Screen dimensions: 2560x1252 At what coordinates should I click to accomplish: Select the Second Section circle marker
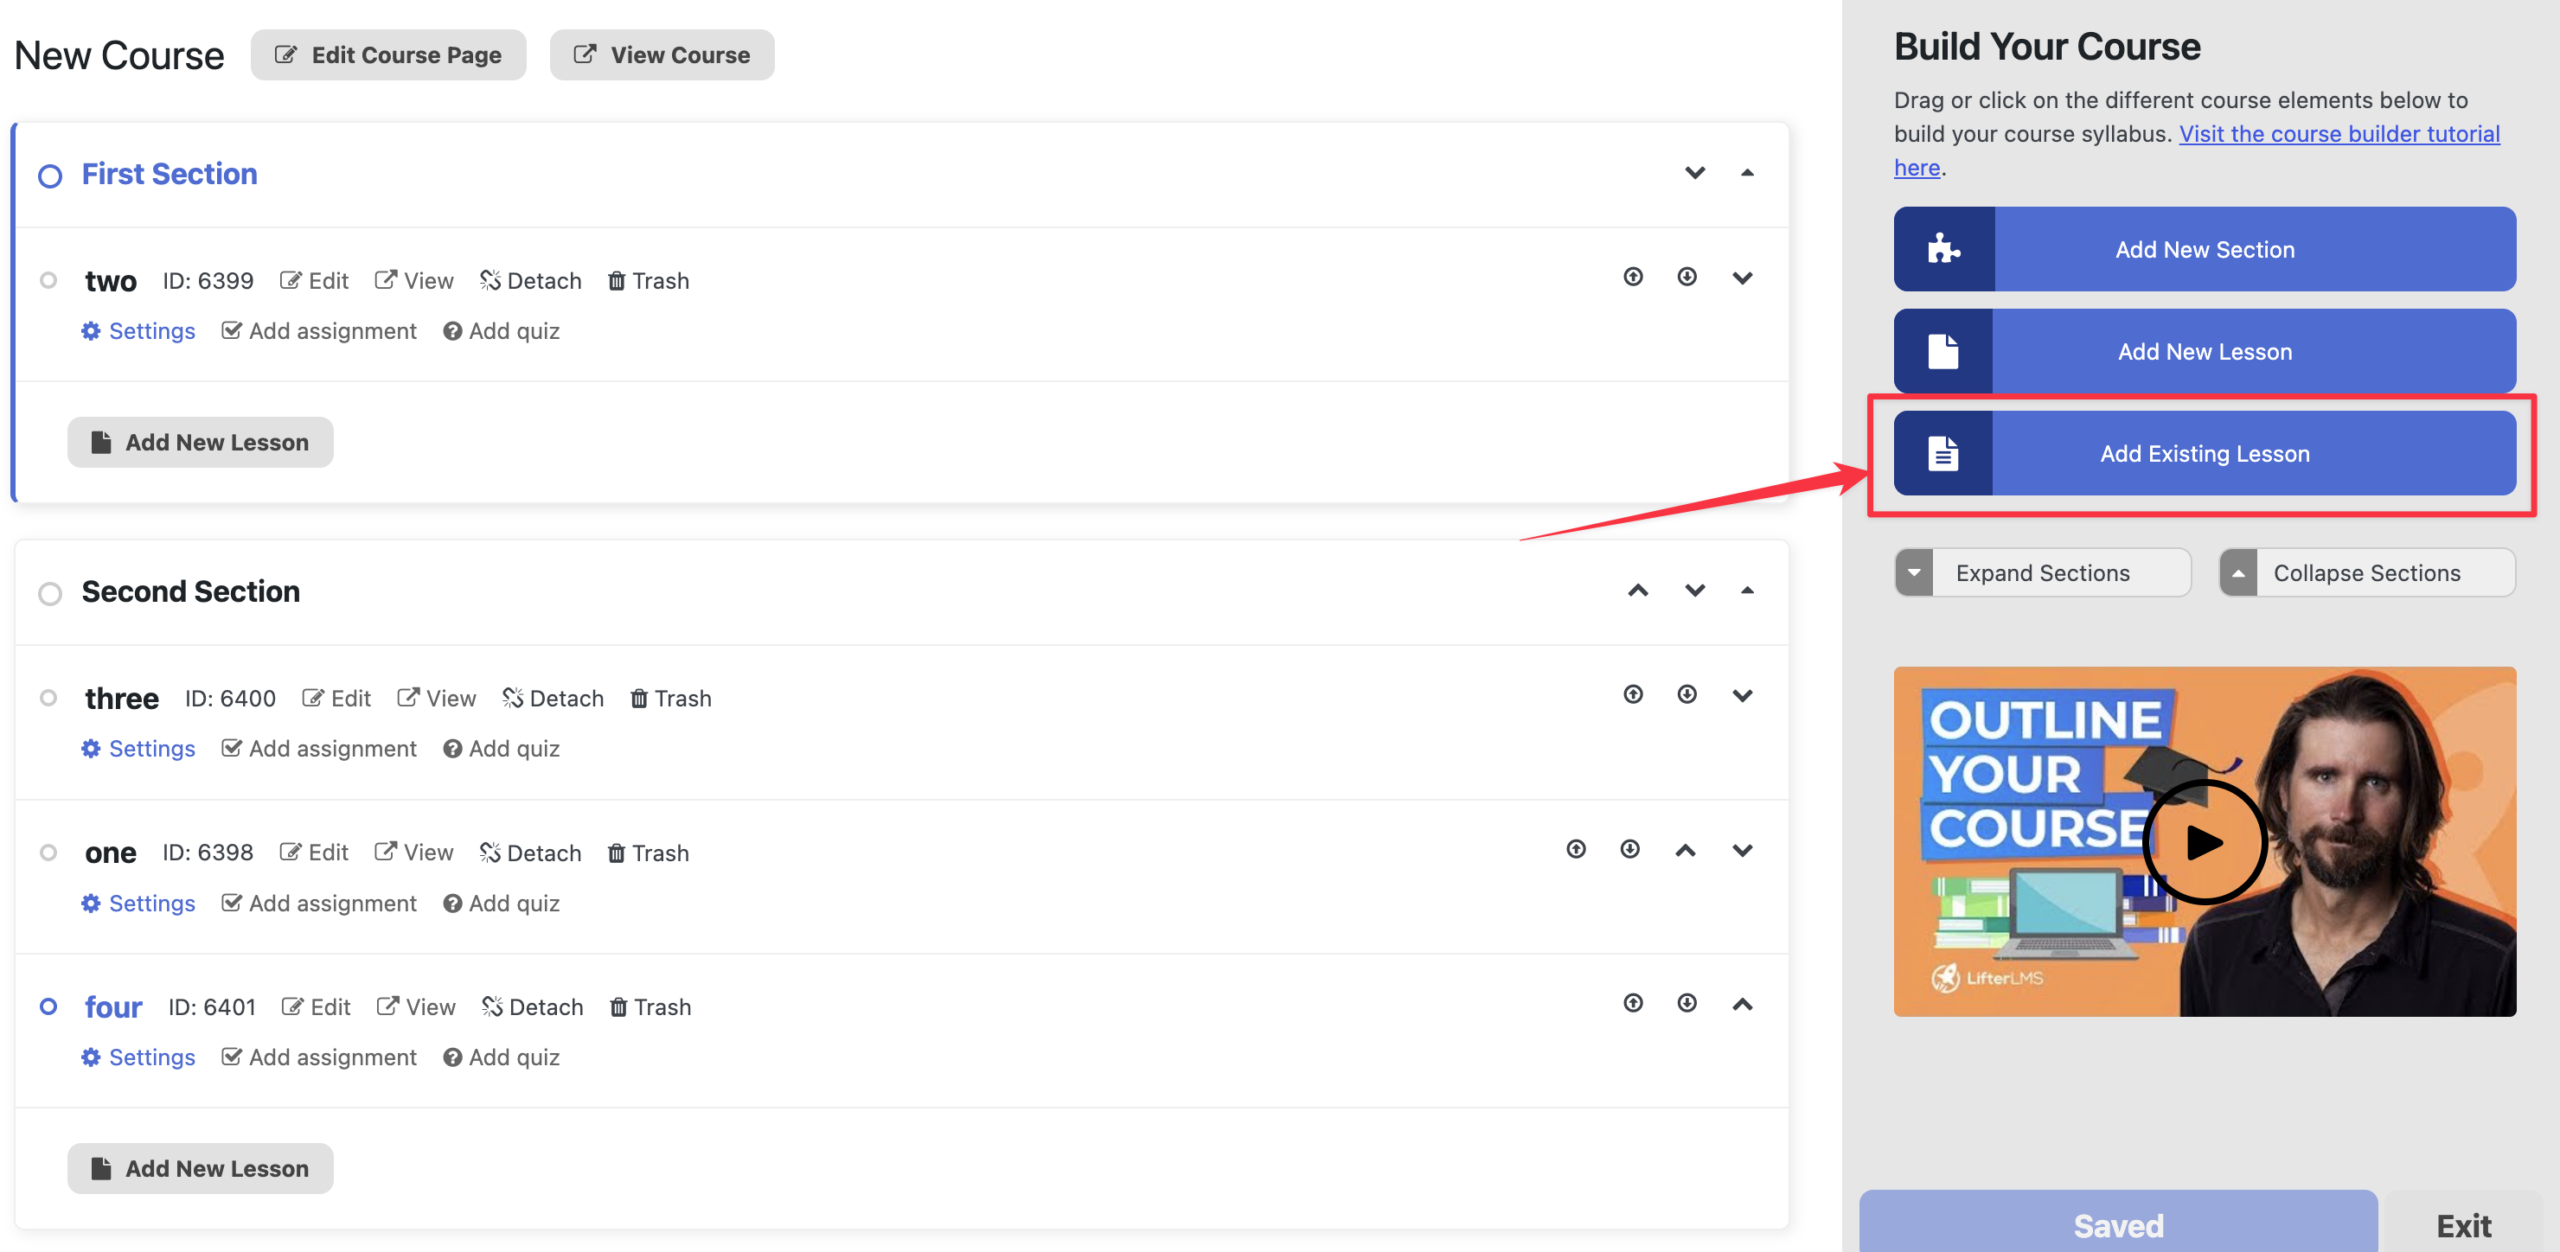50,593
